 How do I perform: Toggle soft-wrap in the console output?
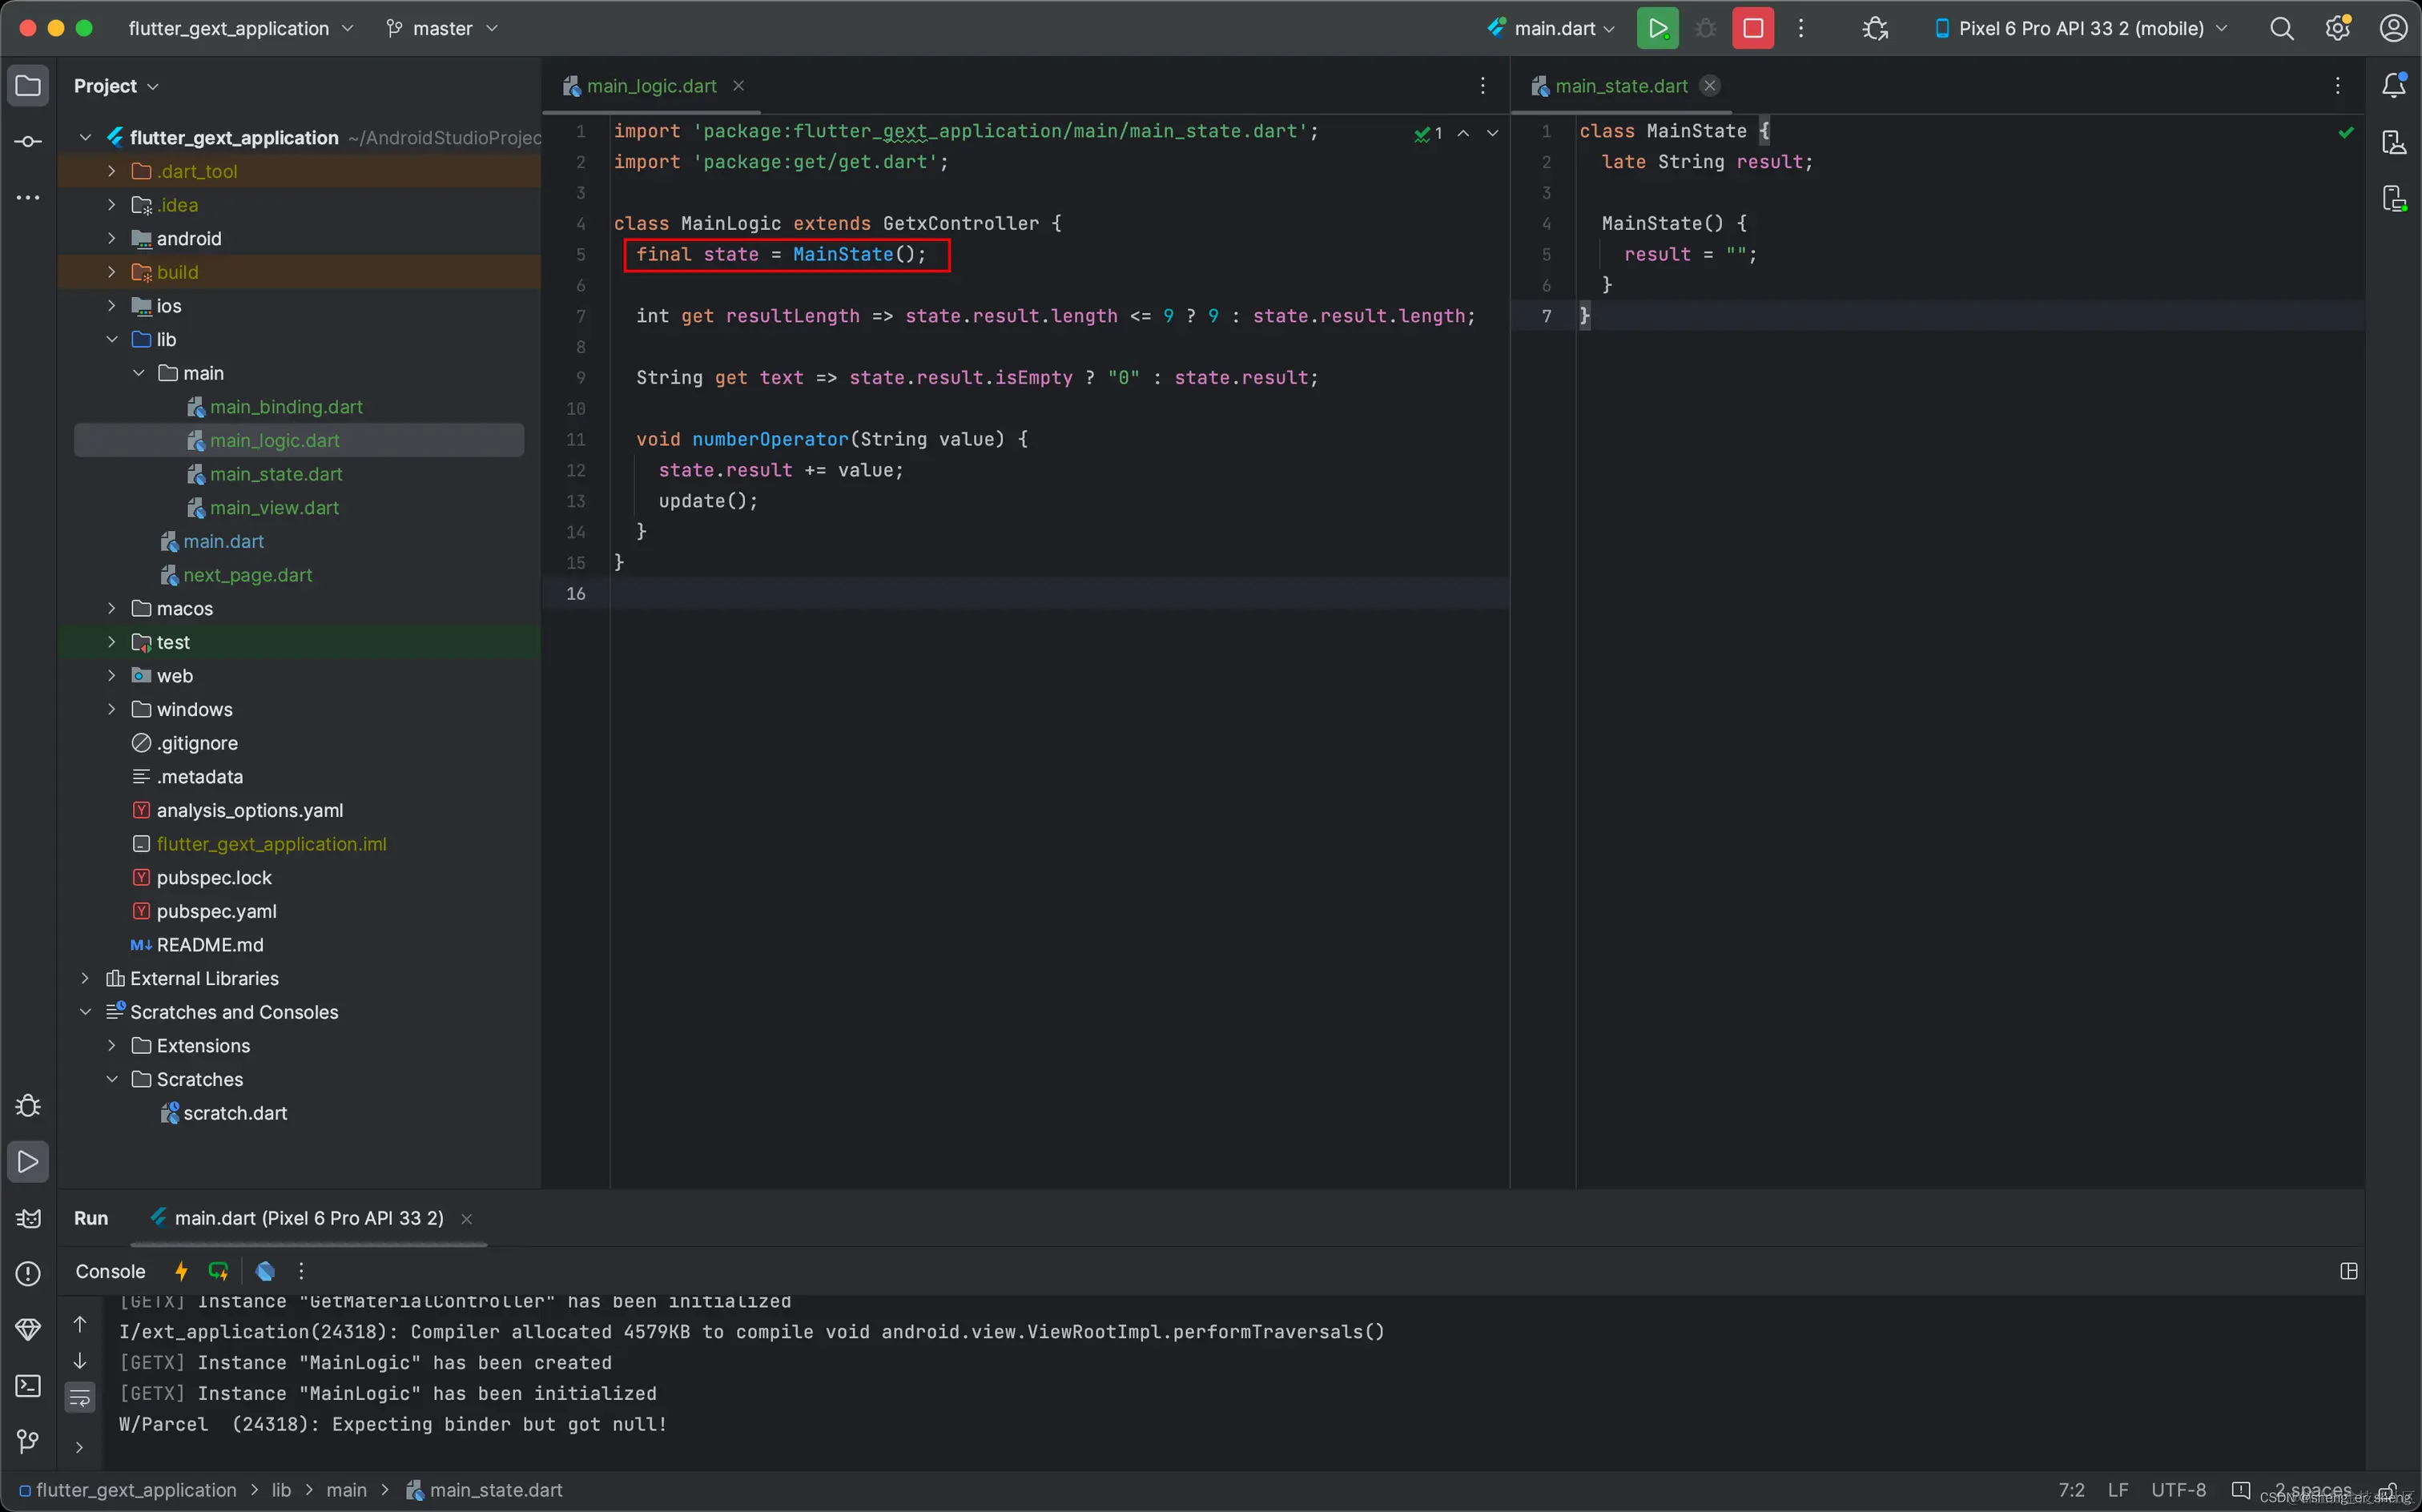tap(80, 1397)
